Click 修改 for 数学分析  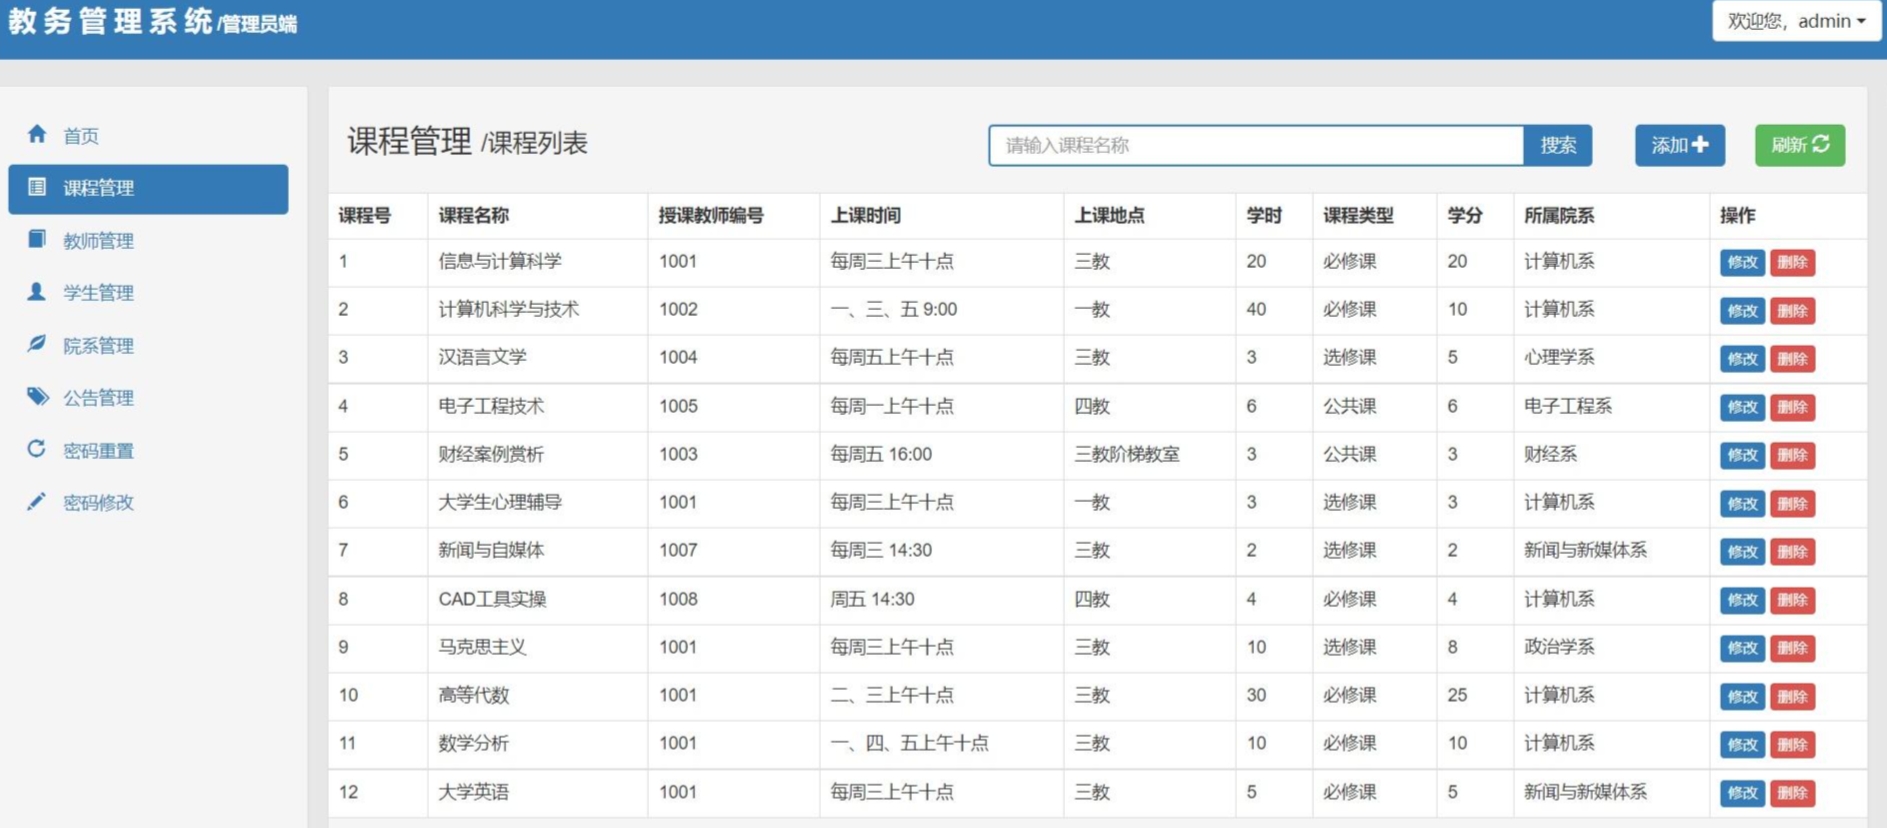[1742, 744]
